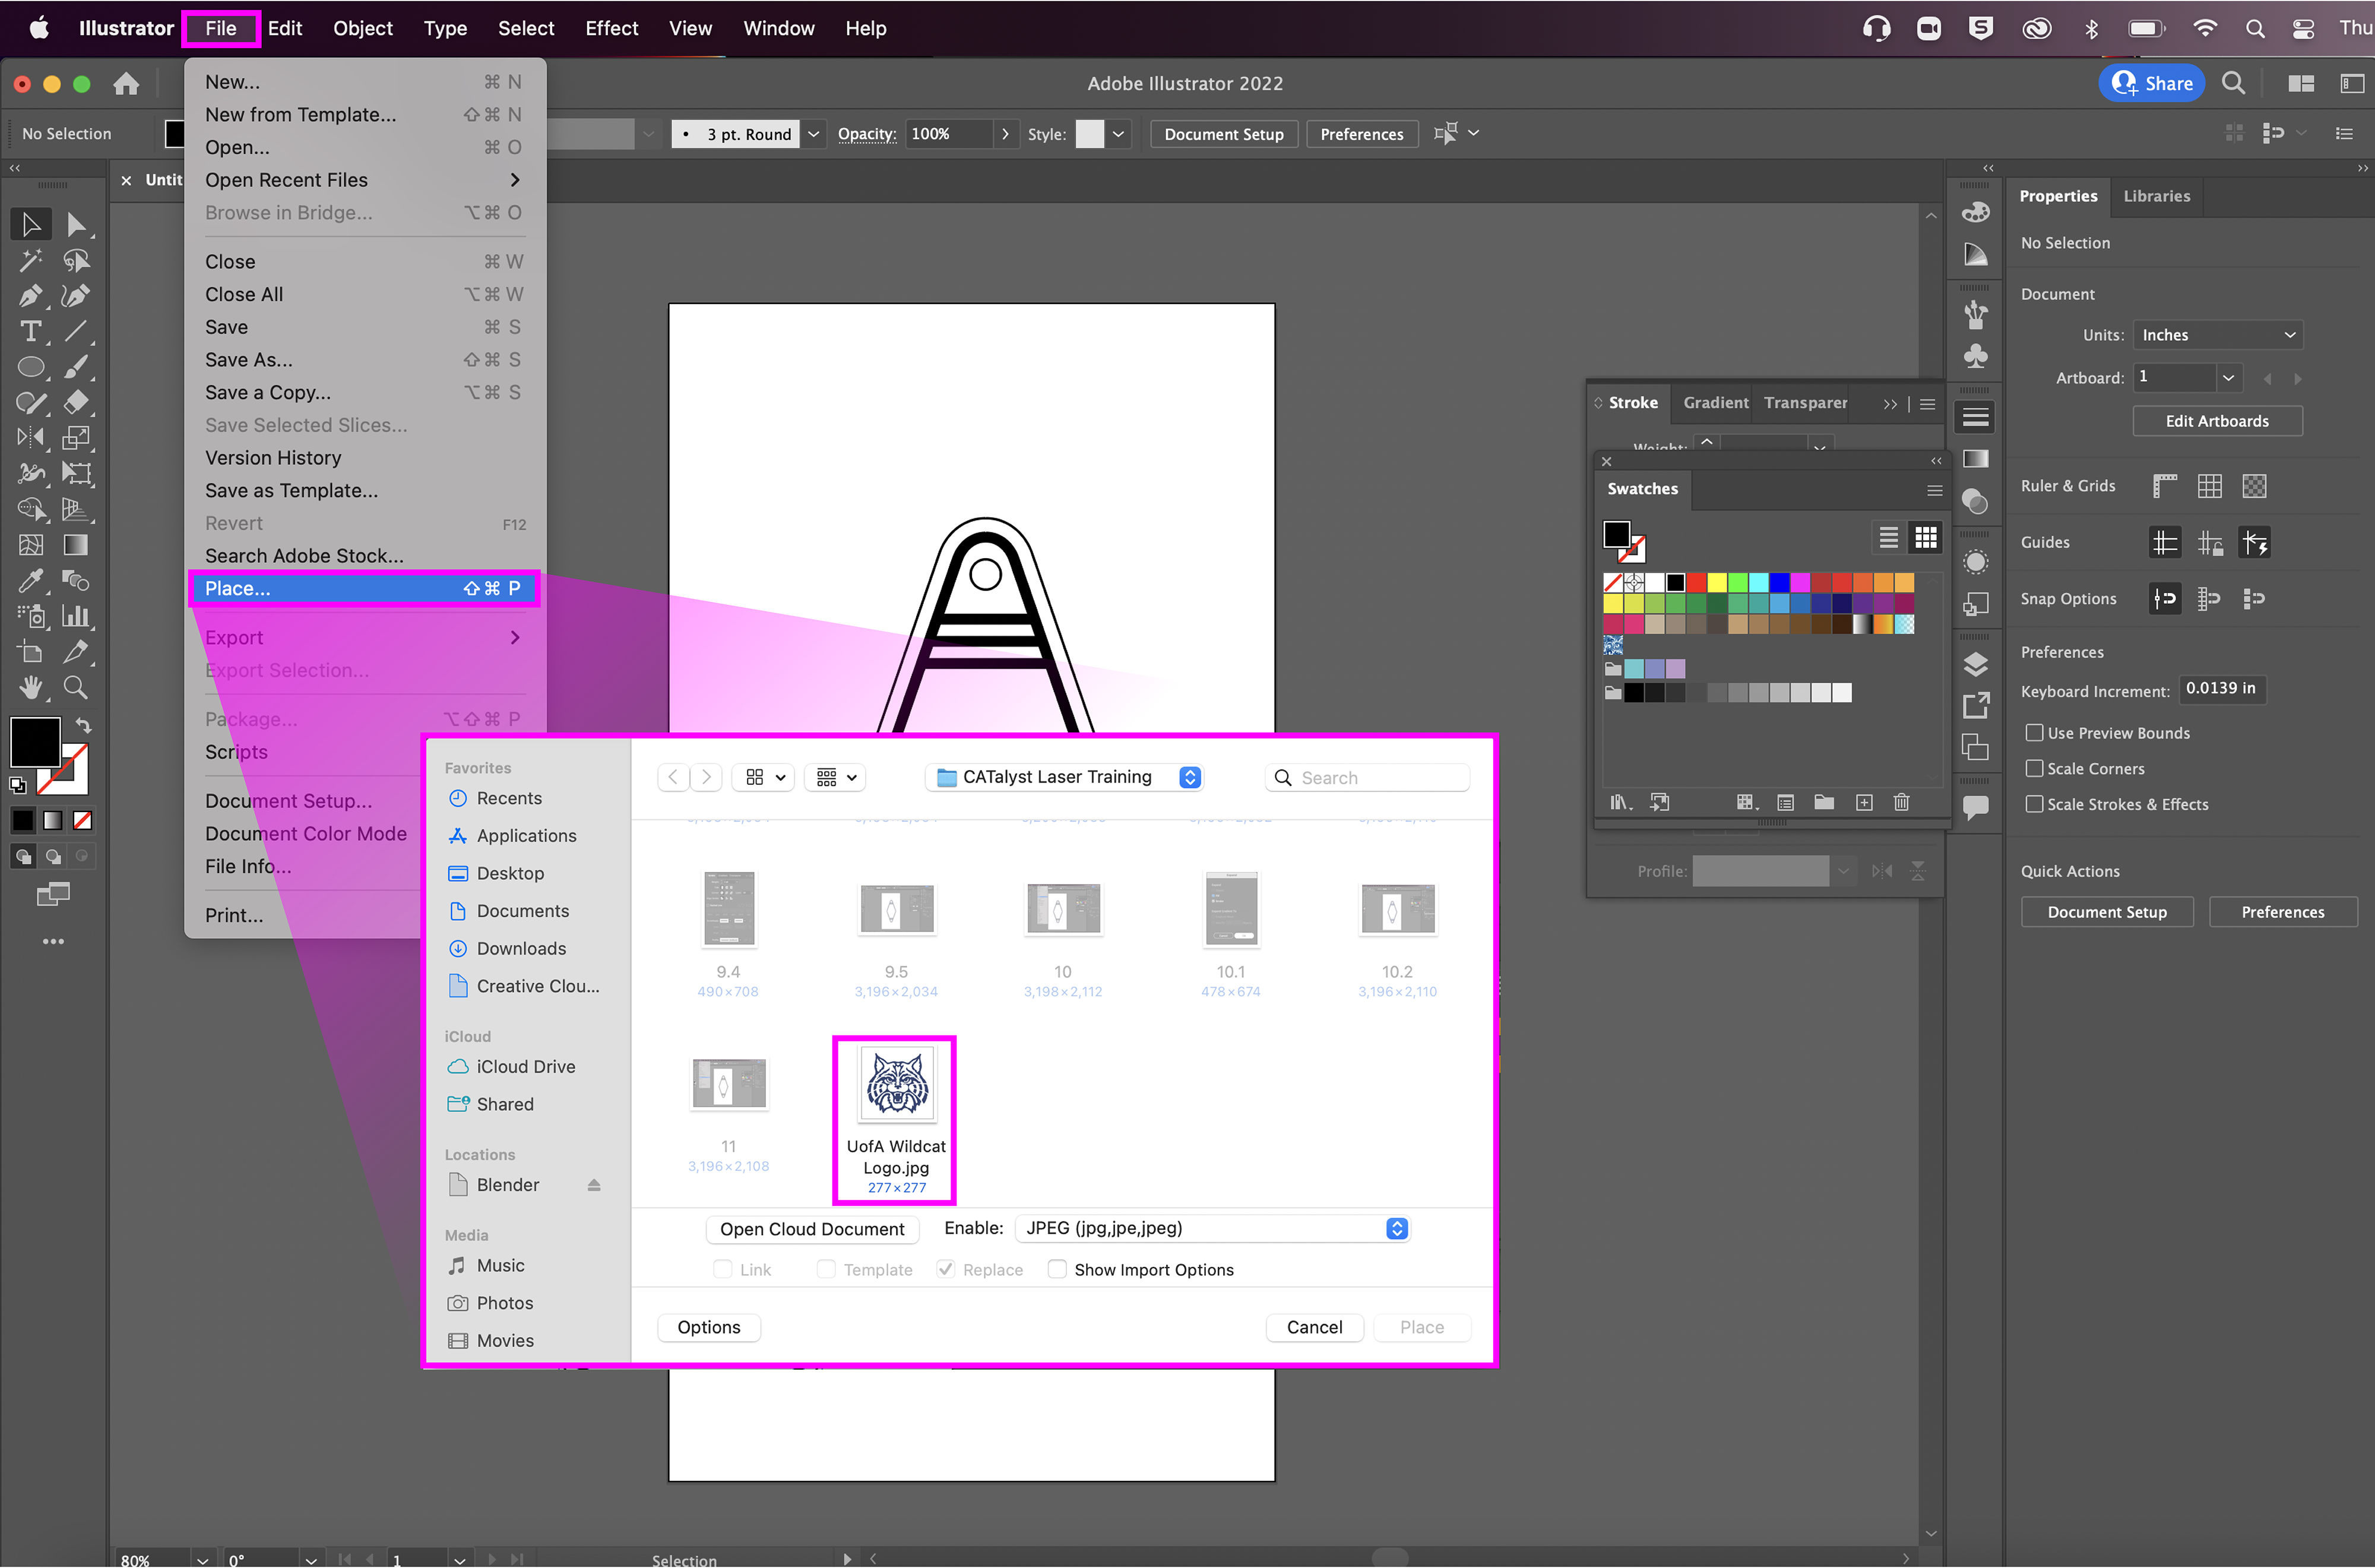Delete swatch with trash icon
2375x1568 pixels.
pyautogui.click(x=1901, y=802)
